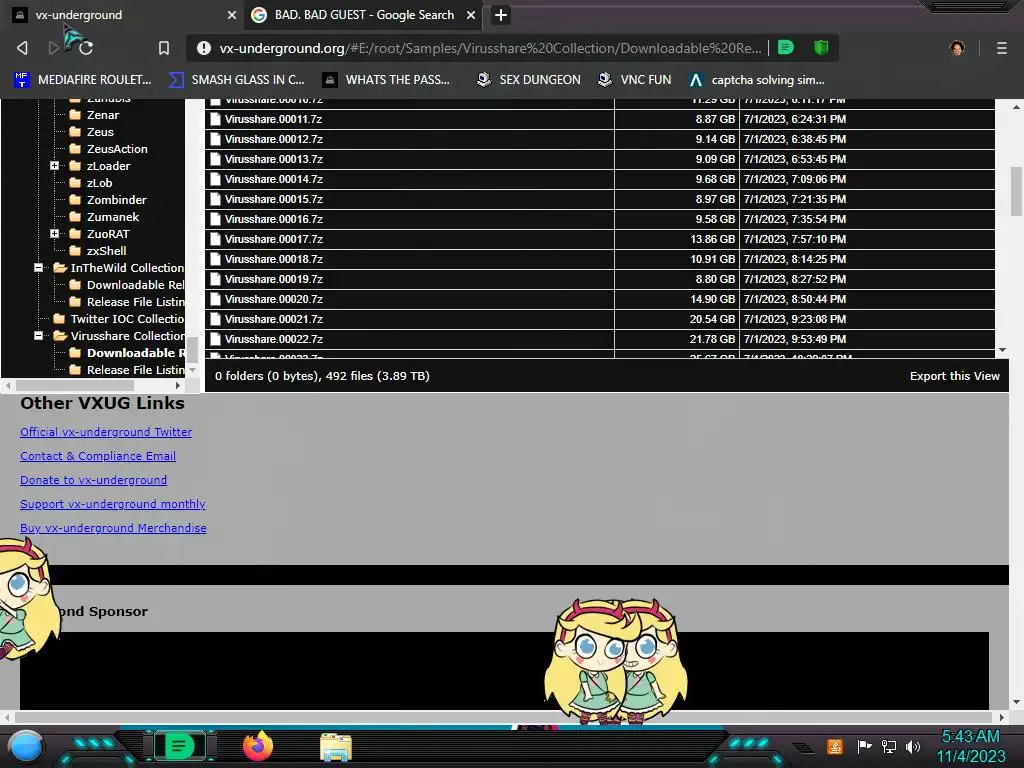This screenshot has width=1024, height=768.
Task: Open Firefox from the taskbar
Action: click(x=258, y=746)
